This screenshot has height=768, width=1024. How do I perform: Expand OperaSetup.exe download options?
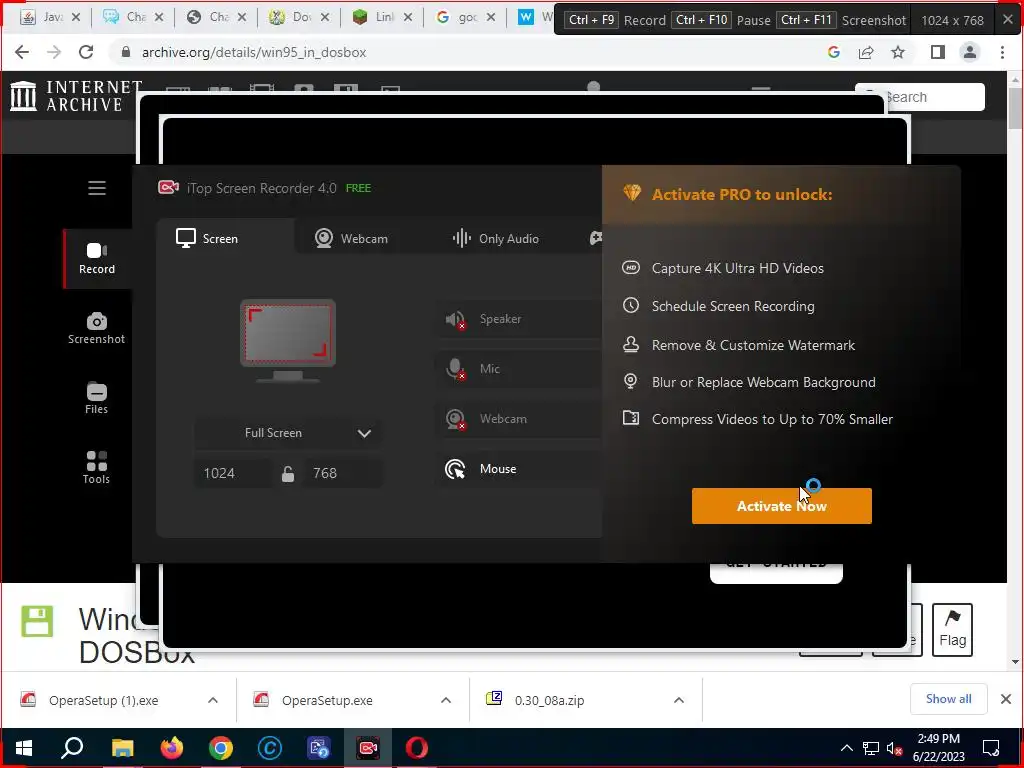click(446, 700)
